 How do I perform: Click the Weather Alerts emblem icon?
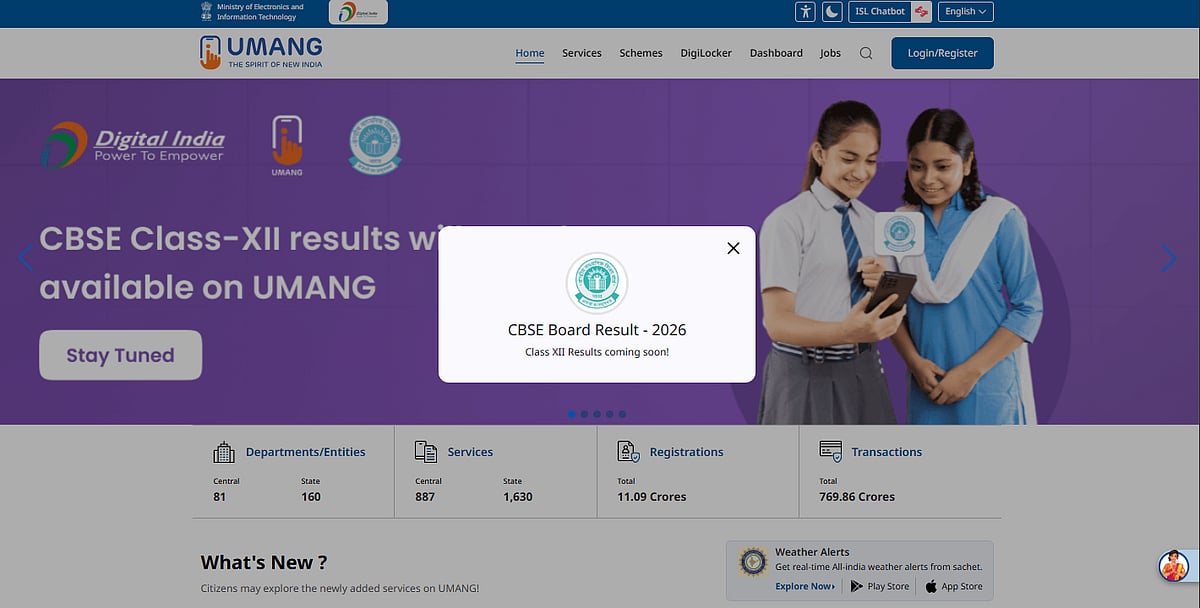point(753,562)
